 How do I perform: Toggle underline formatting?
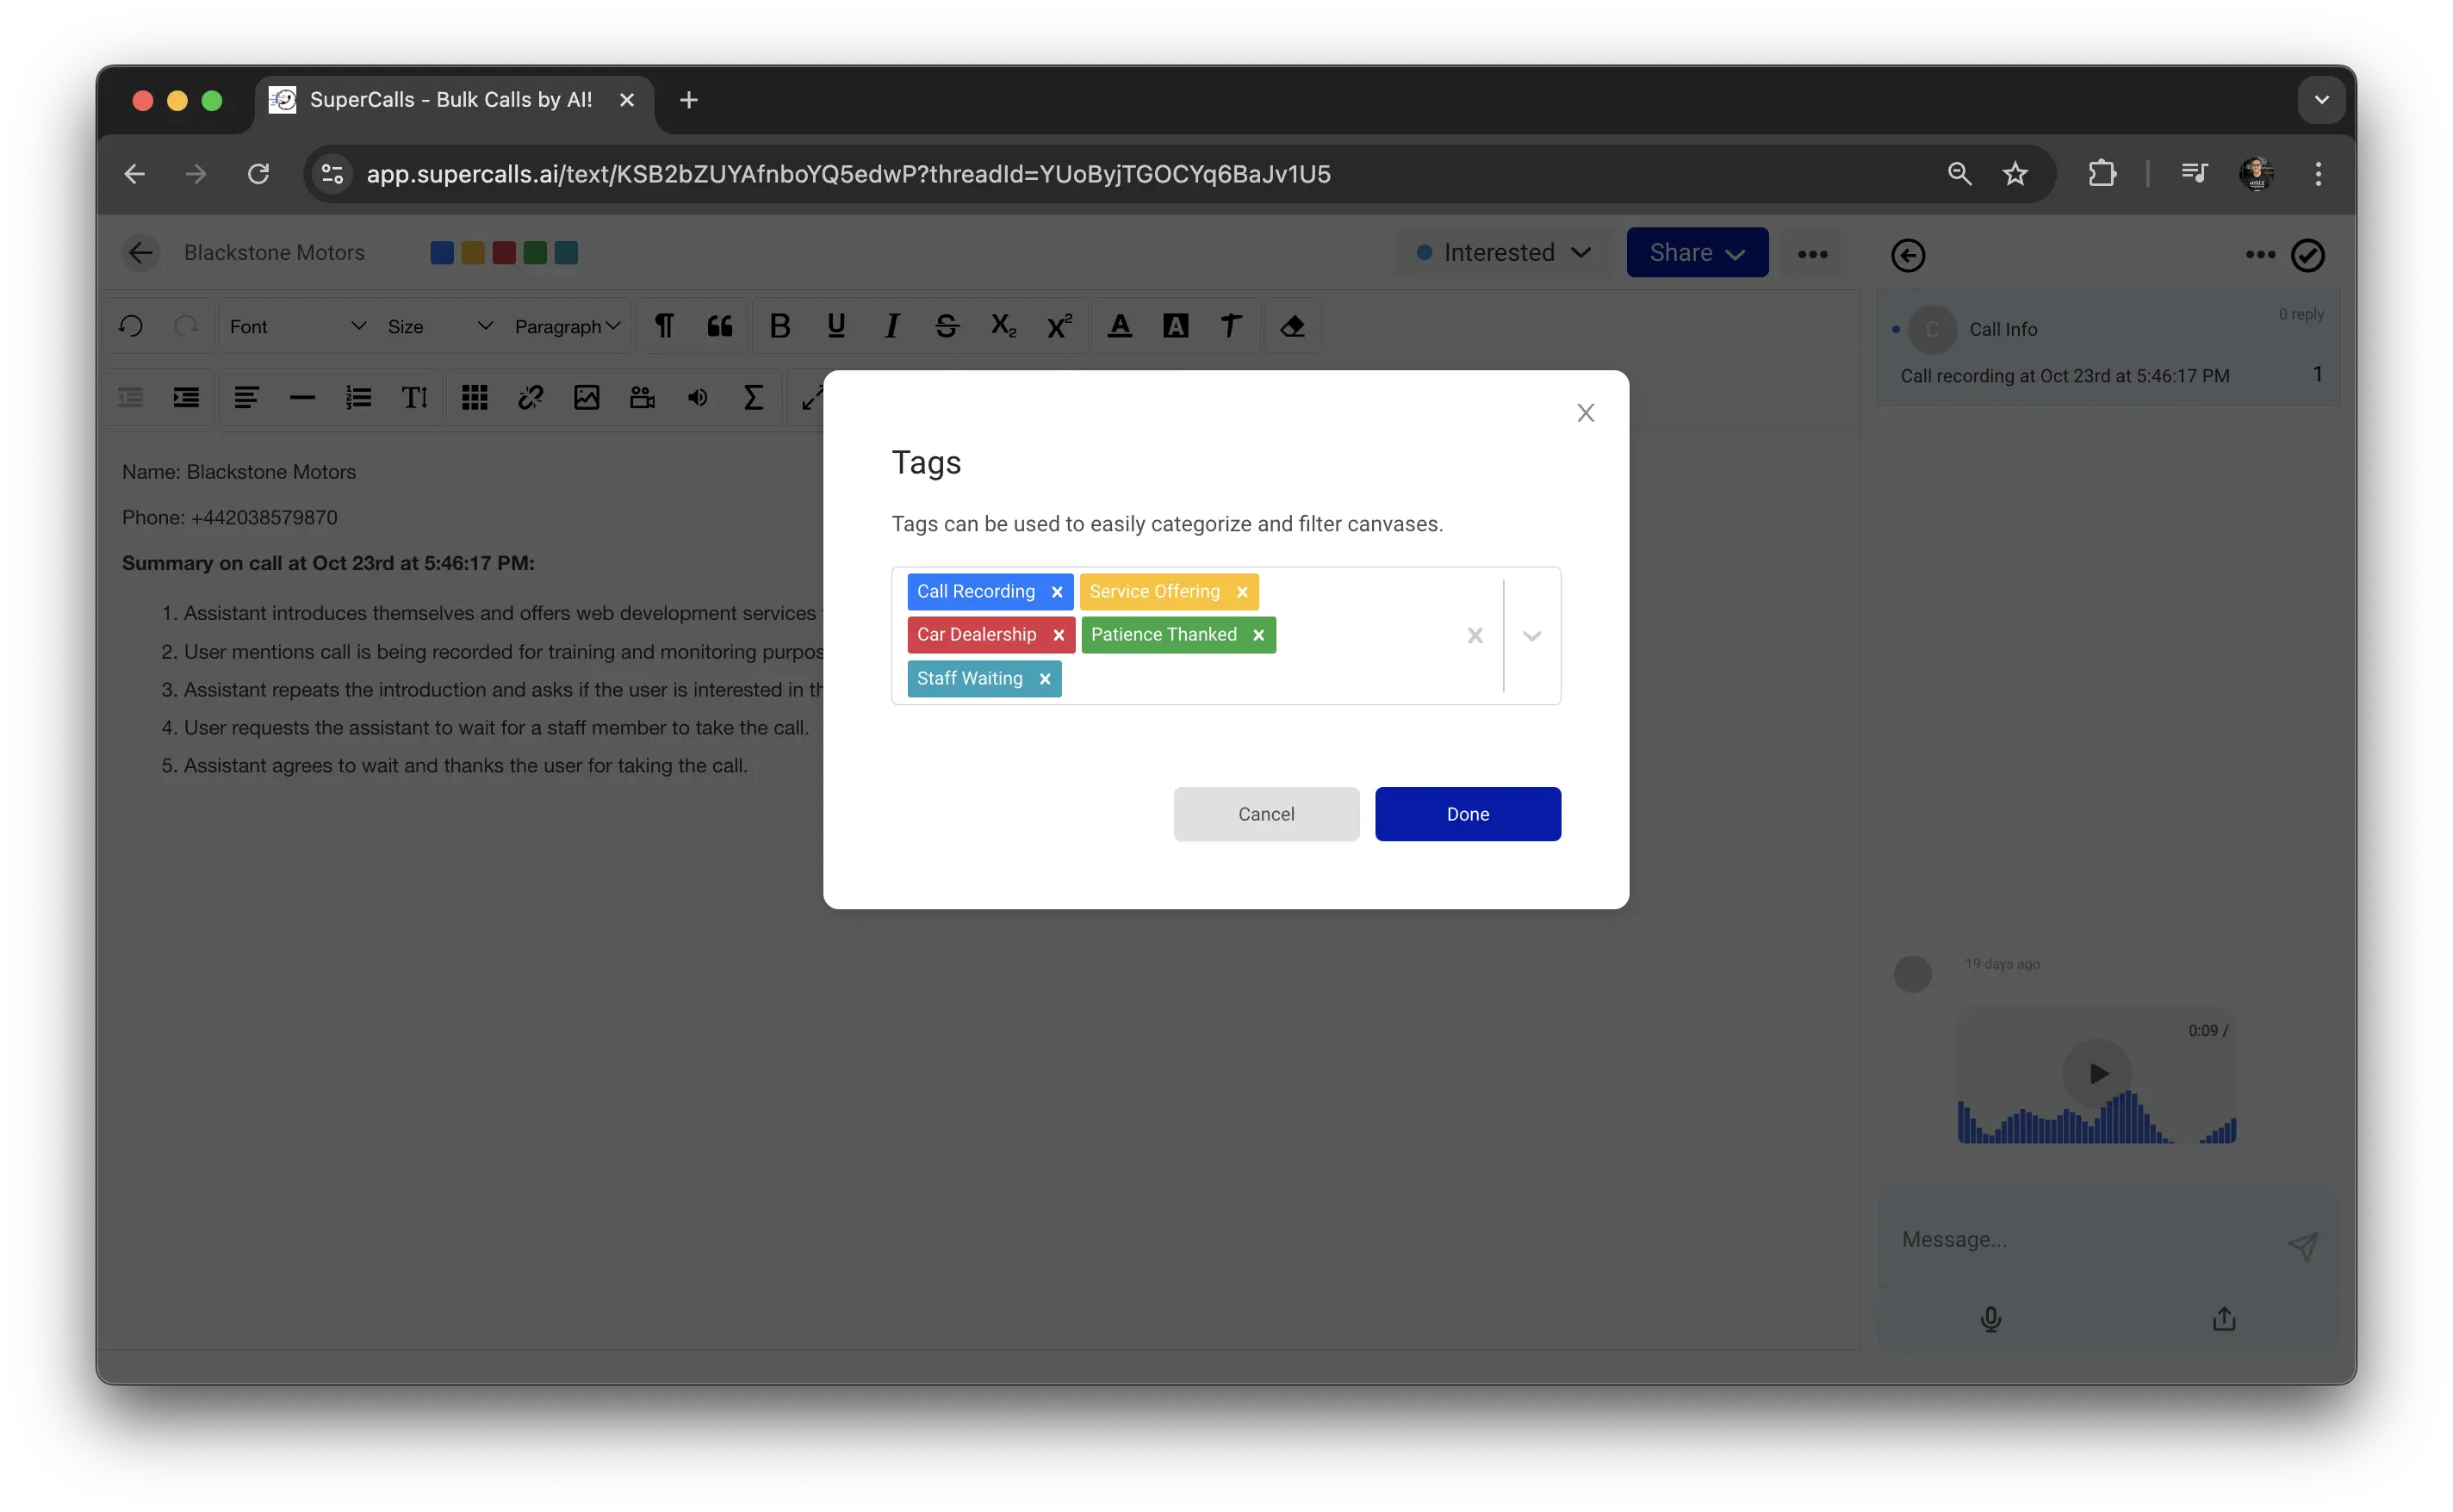click(836, 326)
